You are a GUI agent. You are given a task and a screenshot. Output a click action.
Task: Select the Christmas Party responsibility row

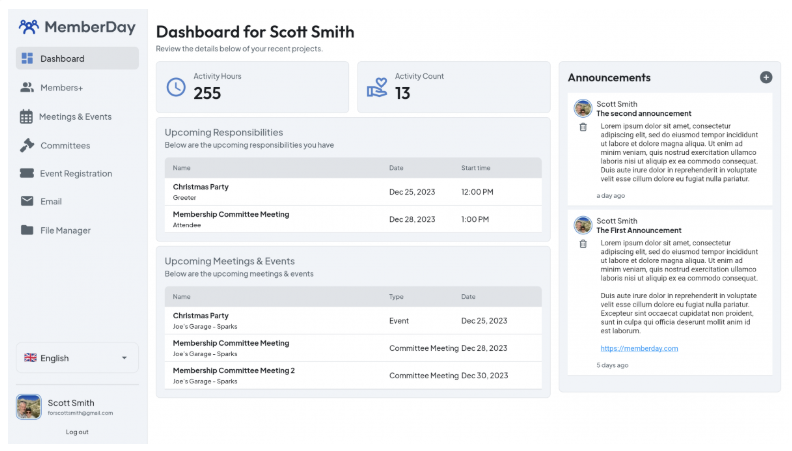pyautogui.click(x=353, y=192)
